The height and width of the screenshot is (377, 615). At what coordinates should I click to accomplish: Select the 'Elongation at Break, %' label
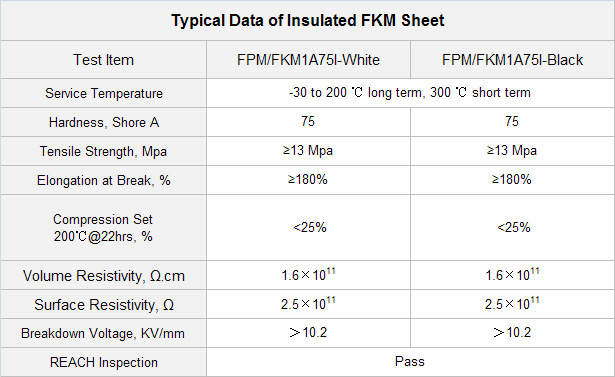pos(104,180)
